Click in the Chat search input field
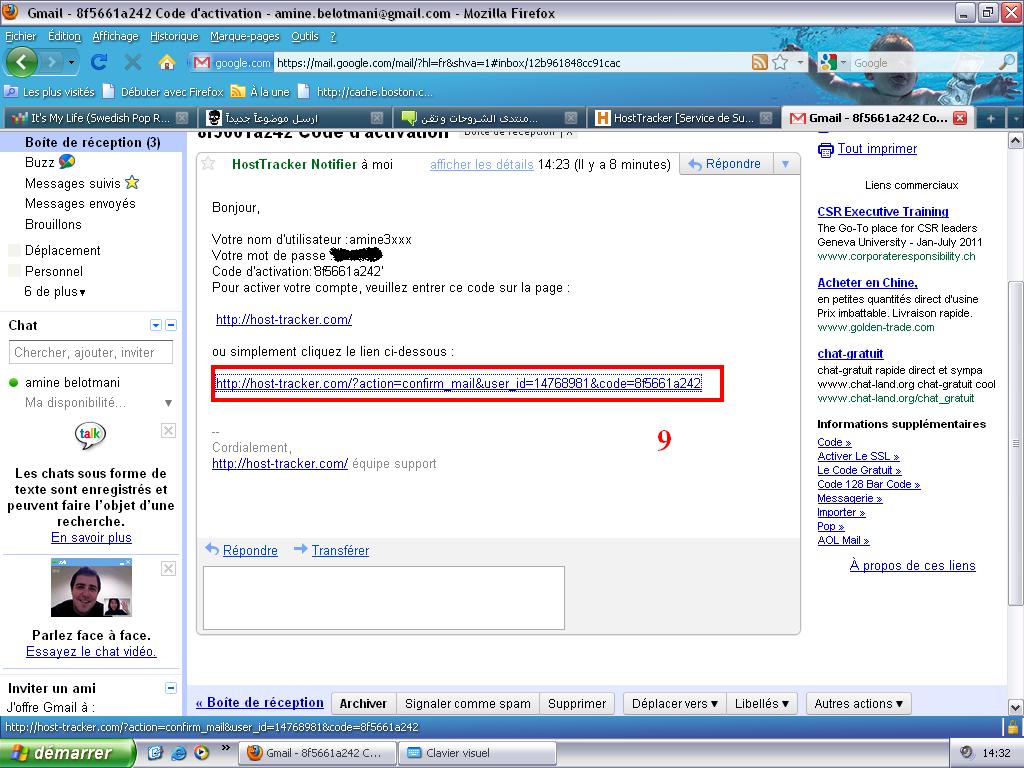Image resolution: width=1024 pixels, height=768 pixels. (91, 353)
